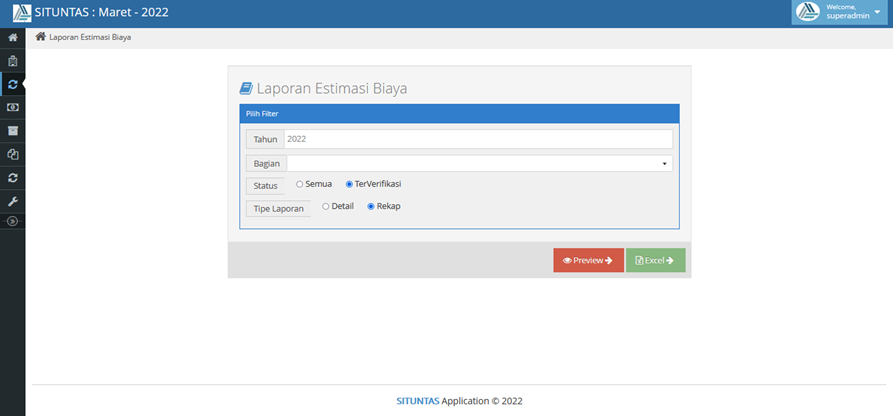This screenshot has height=416, width=893.
Task: Select the highlighted blue refresh sidebar icon
Action: point(13,84)
